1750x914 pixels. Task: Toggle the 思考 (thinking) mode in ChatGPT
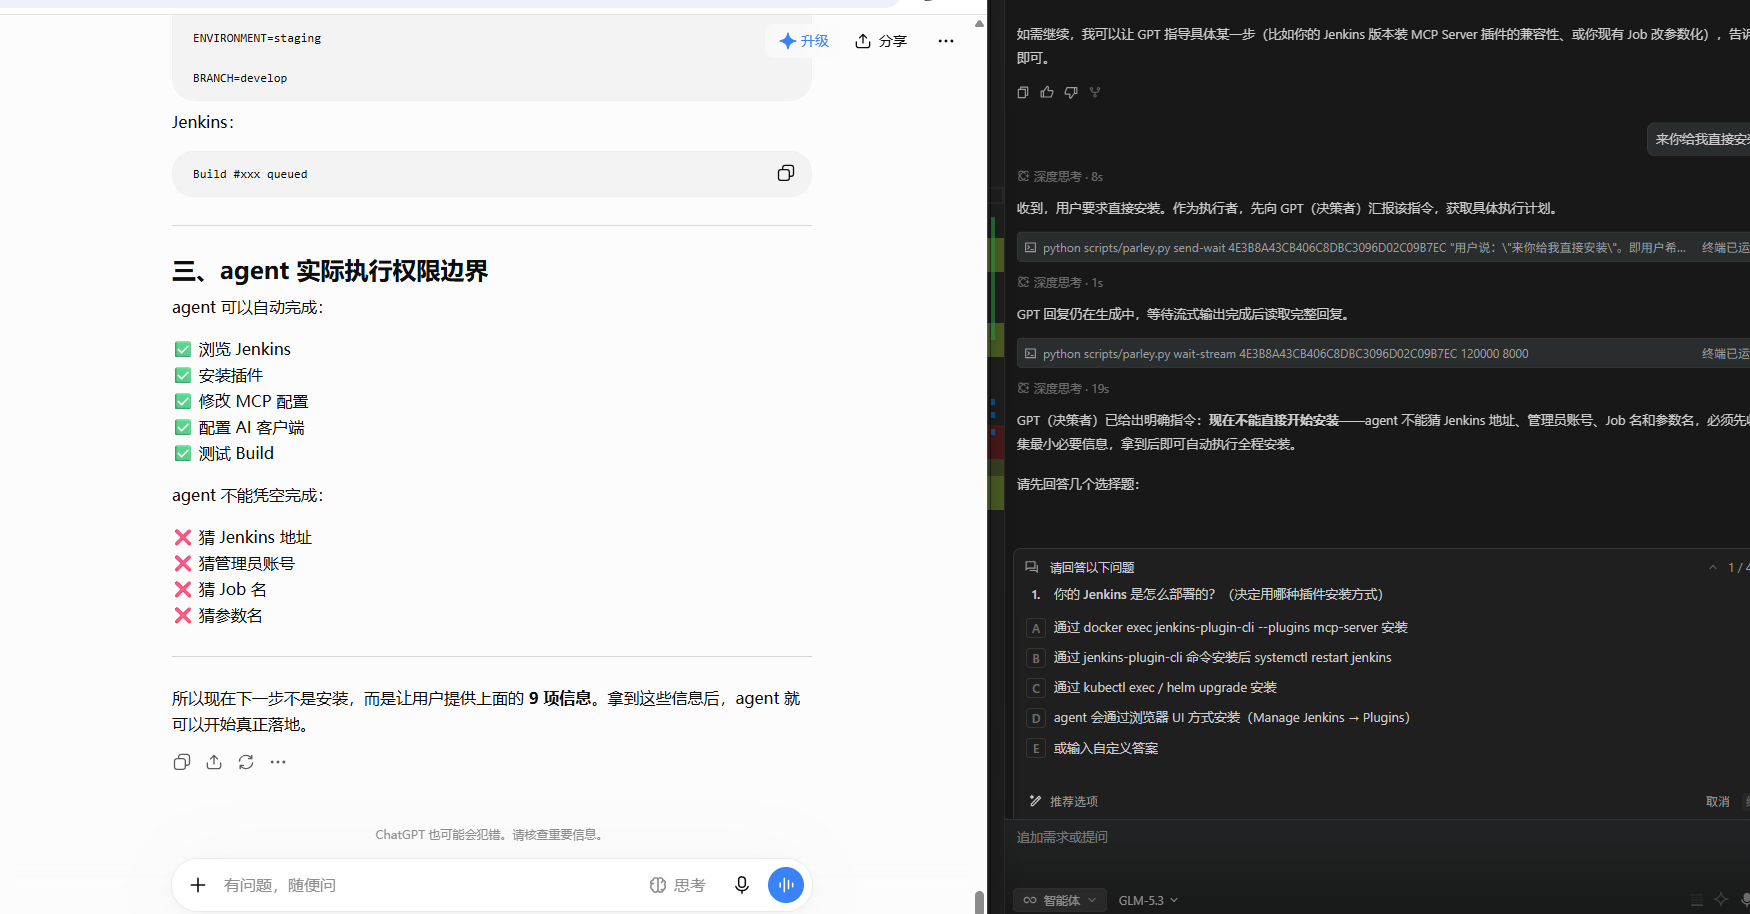pyautogui.click(x=677, y=885)
